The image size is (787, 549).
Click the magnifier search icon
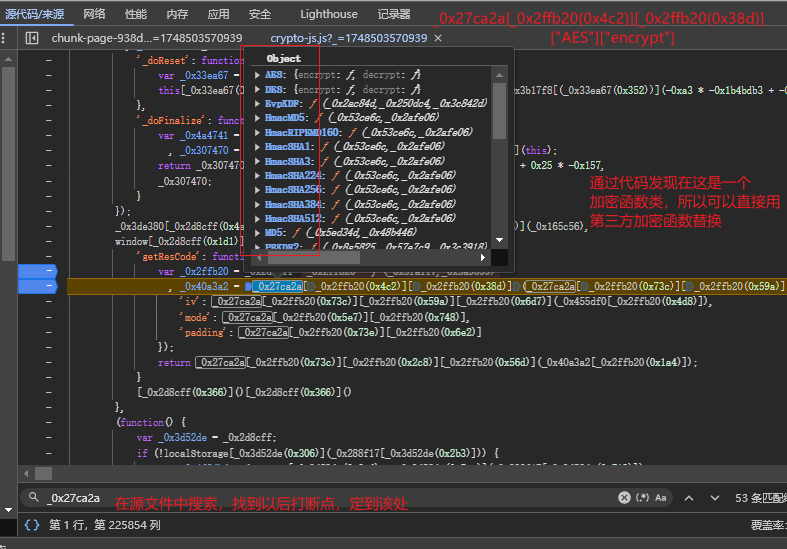34,497
